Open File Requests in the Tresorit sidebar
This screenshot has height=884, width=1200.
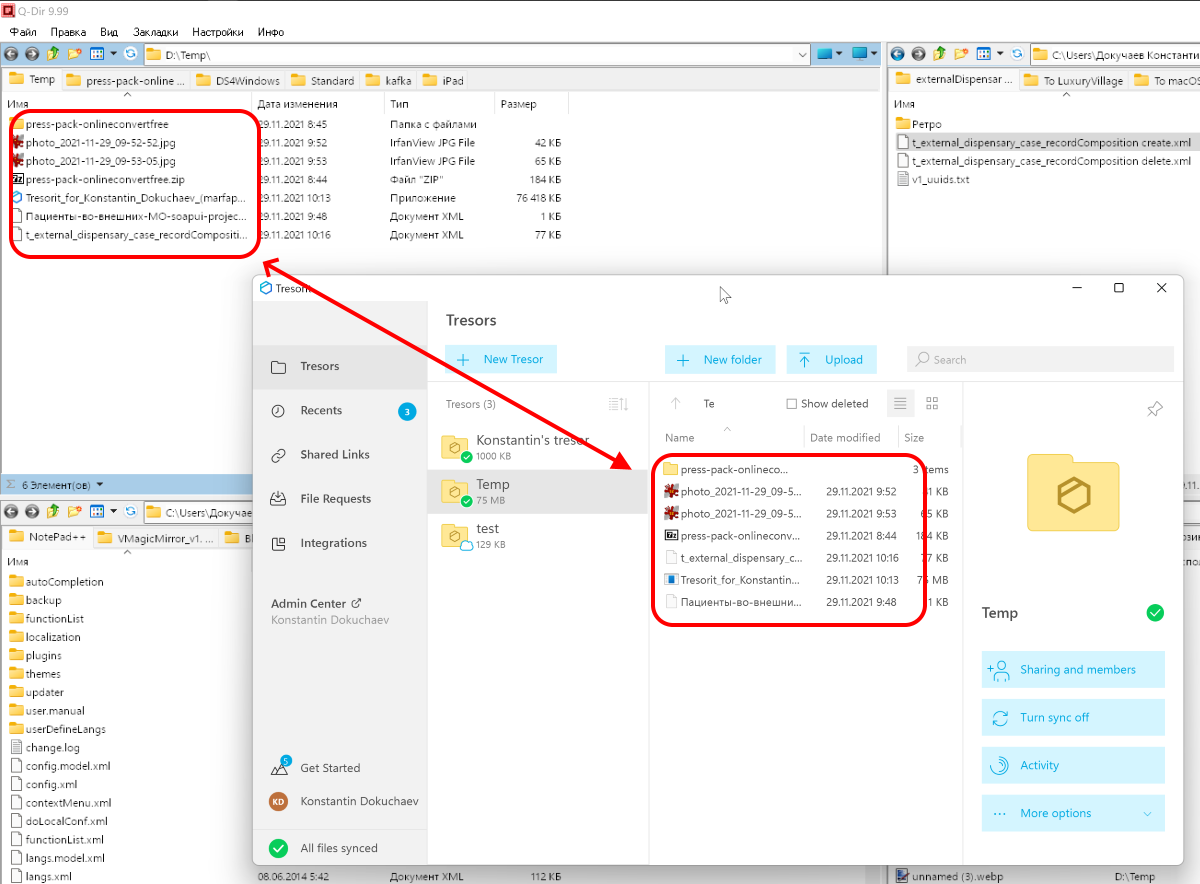coord(340,498)
